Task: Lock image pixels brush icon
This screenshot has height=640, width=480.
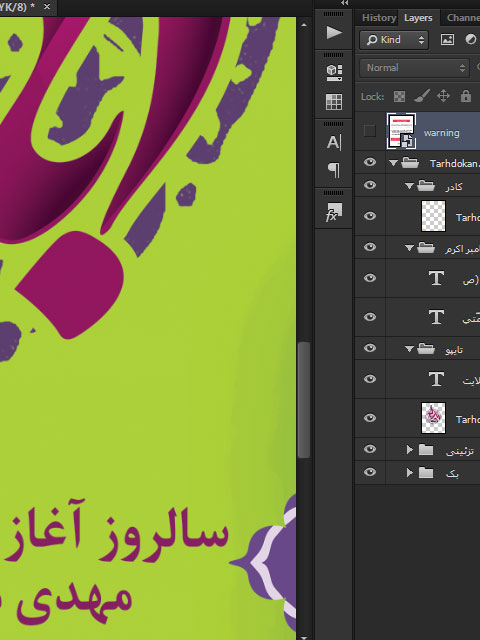Action: click(422, 96)
